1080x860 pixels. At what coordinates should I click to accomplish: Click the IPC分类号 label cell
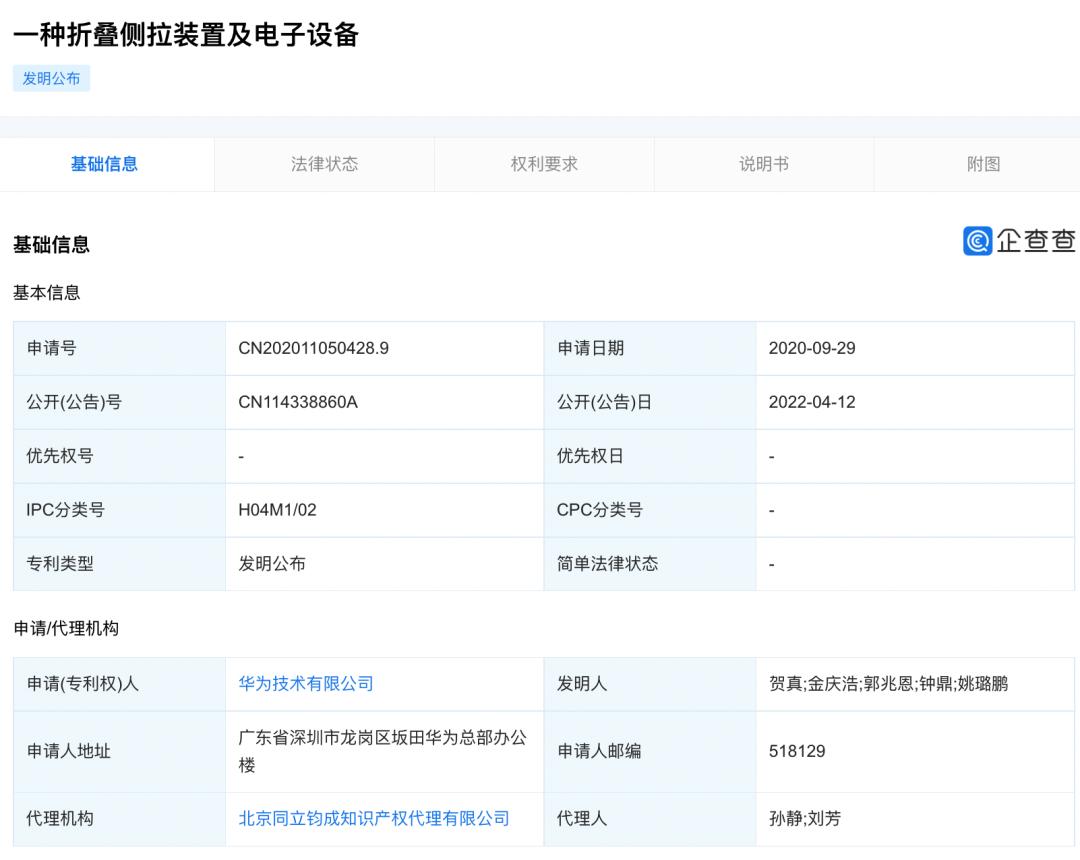[x=119, y=510]
